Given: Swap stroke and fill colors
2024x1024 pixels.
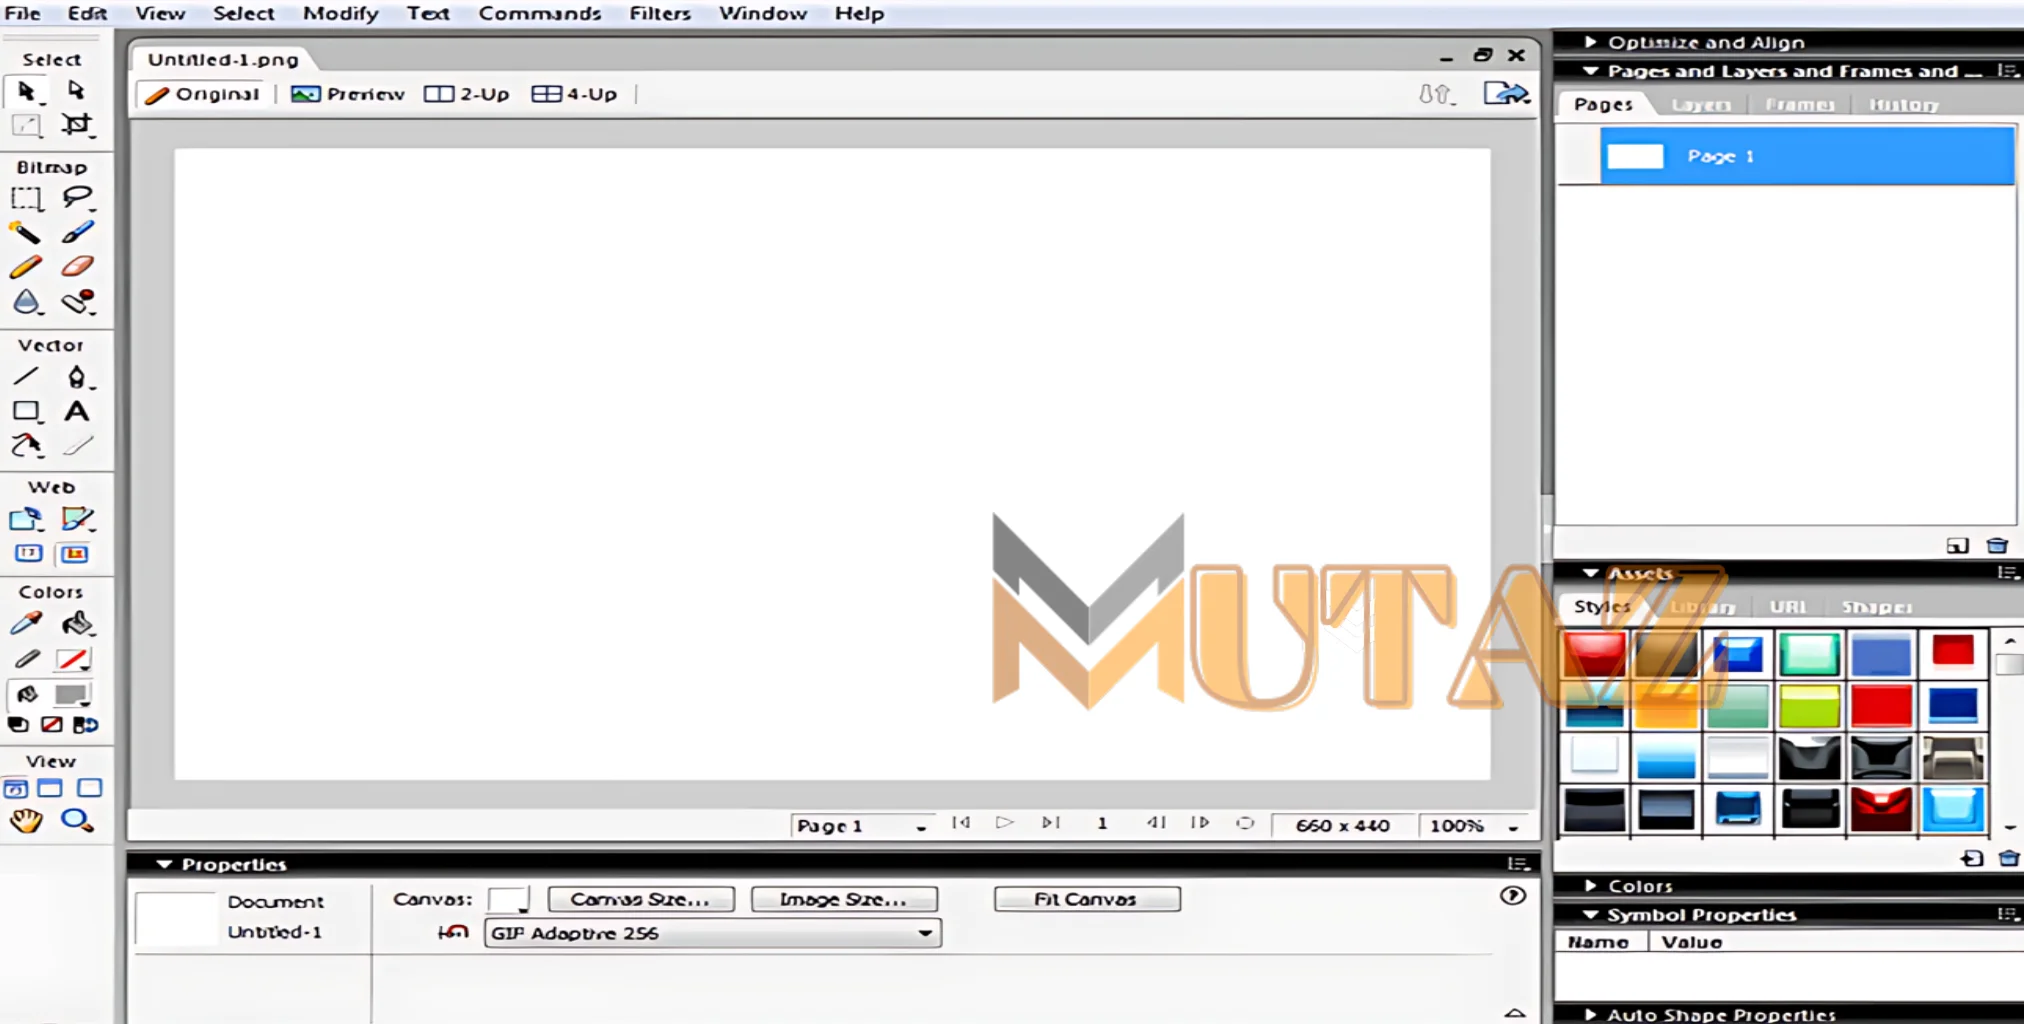Looking at the screenshot, I should (x=86, y=725).
